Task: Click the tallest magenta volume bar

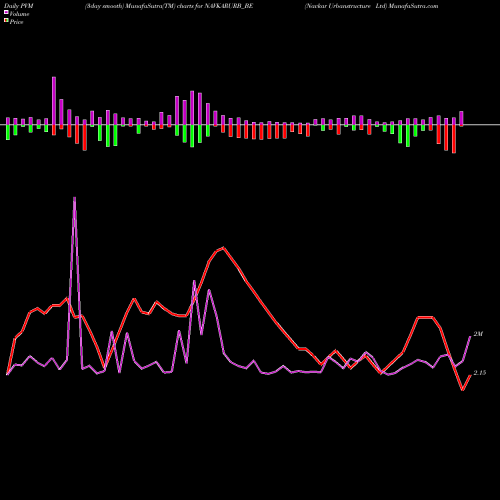Action: pyautogui.click(x=54, y=101)
